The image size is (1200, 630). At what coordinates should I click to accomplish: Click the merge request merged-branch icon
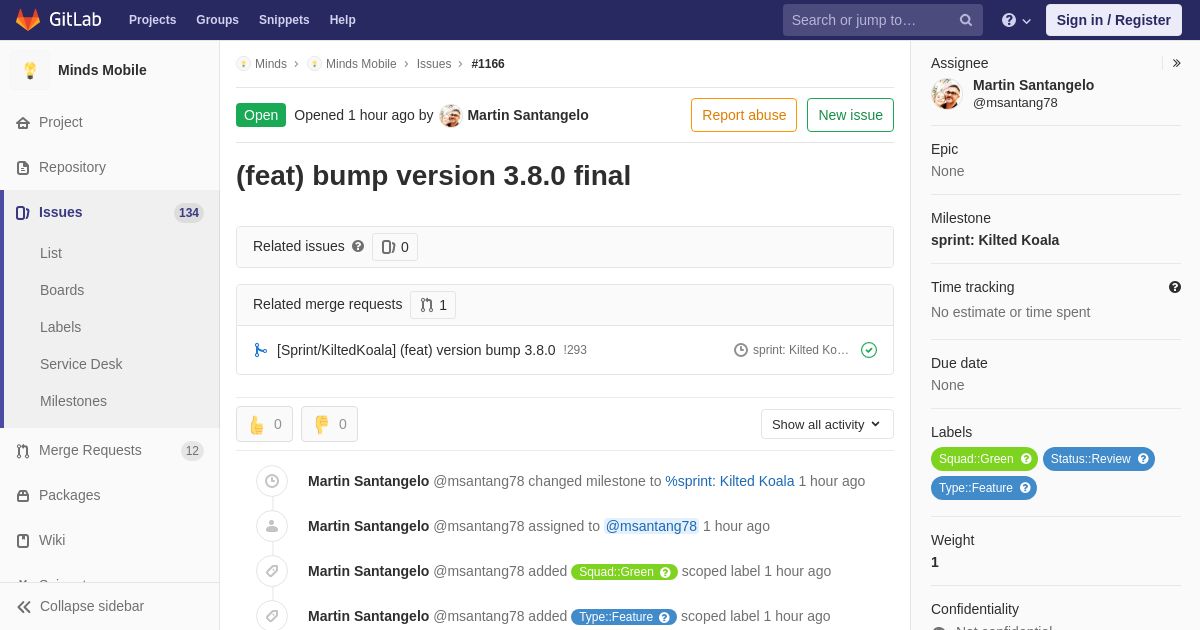pos(260,350)
